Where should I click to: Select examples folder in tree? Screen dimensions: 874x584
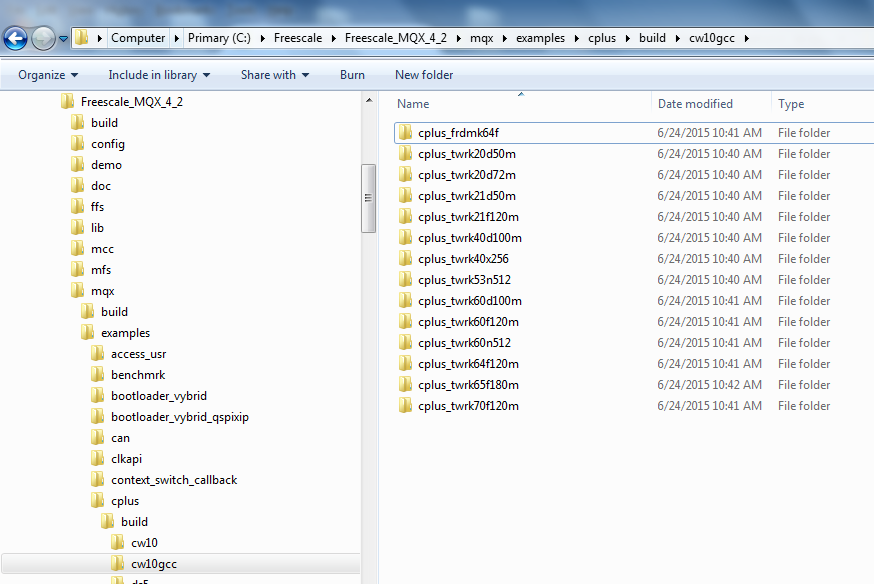125,333
